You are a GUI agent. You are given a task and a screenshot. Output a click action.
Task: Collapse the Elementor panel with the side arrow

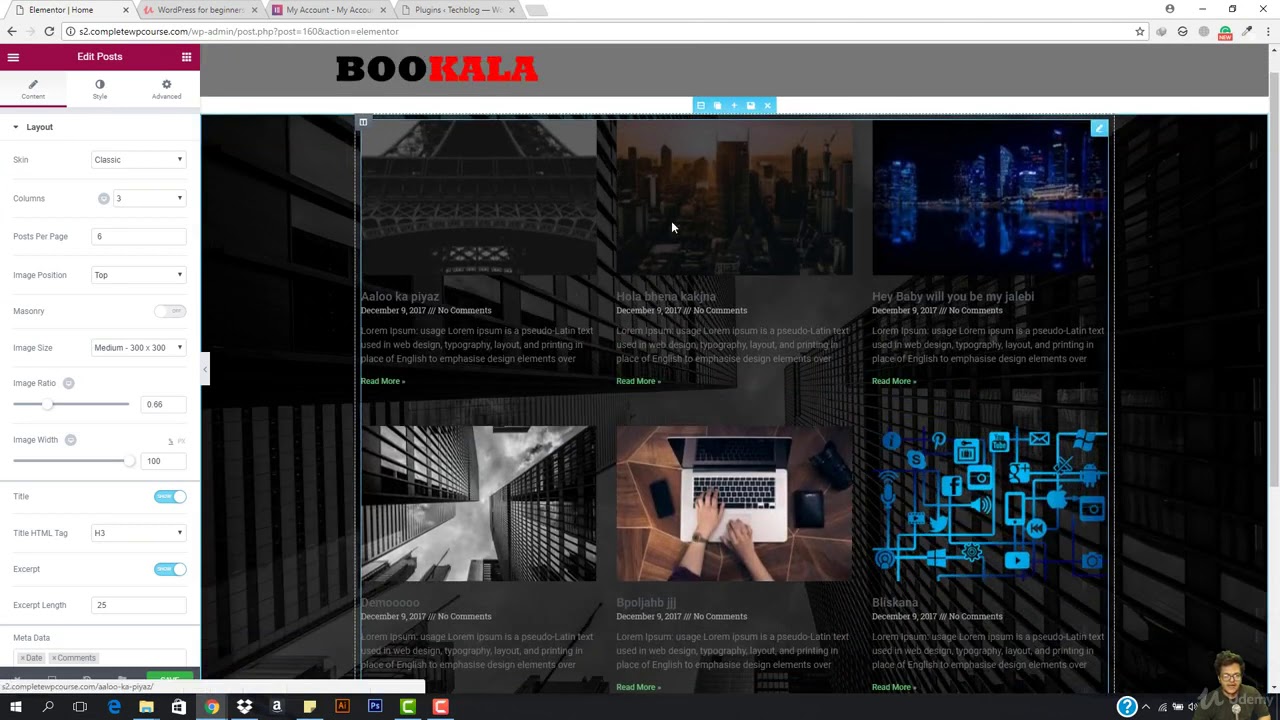[205, 369]
